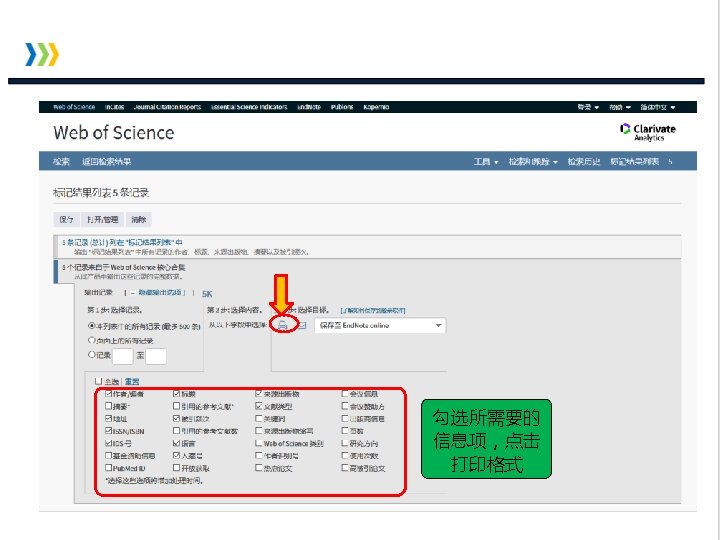Open Publons in the top bar
The width and height of the screenshot is (720, 540).
coord(342,107)
